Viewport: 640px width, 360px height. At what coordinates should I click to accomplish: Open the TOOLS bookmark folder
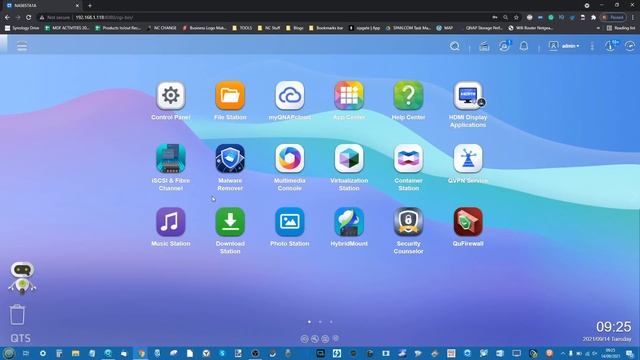(x=242, y=28)
